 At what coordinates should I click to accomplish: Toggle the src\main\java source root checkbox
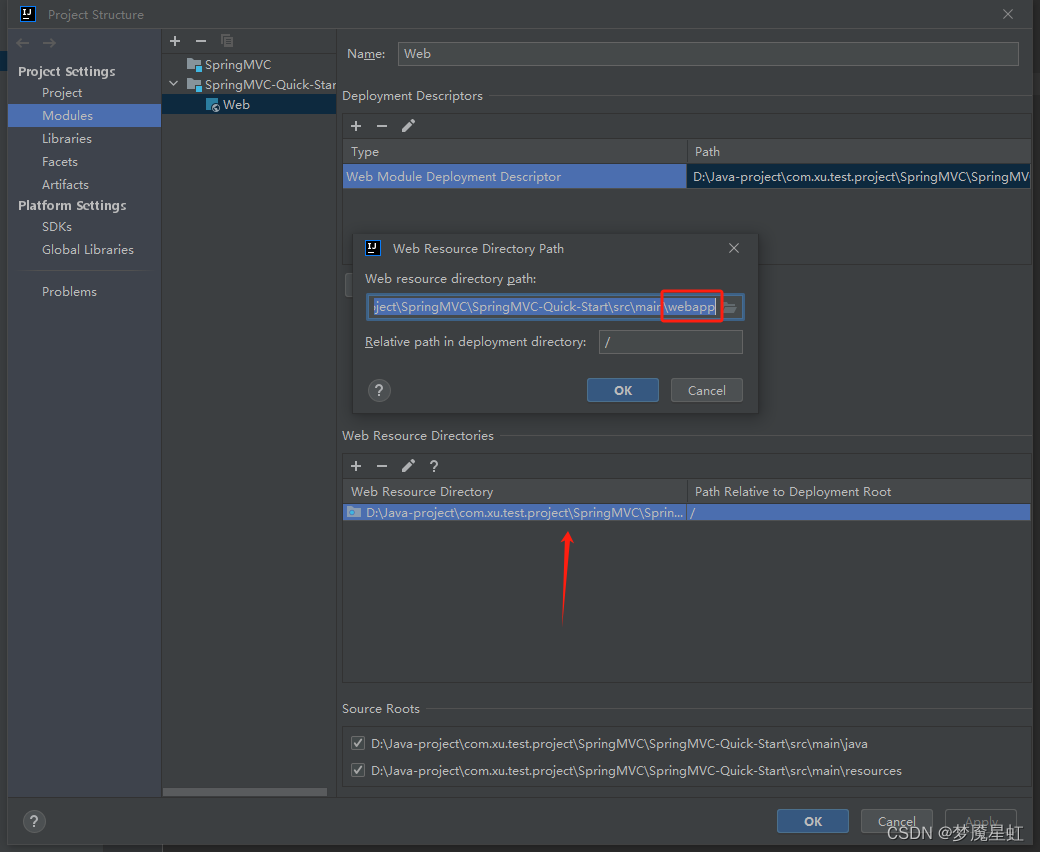(x=358, y=743)
